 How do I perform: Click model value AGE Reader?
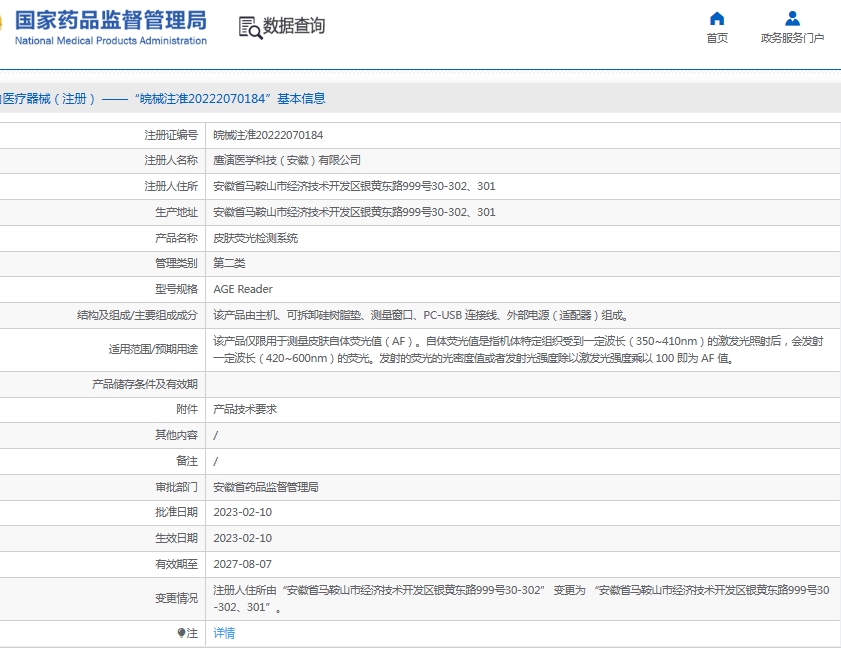(243, 289)
